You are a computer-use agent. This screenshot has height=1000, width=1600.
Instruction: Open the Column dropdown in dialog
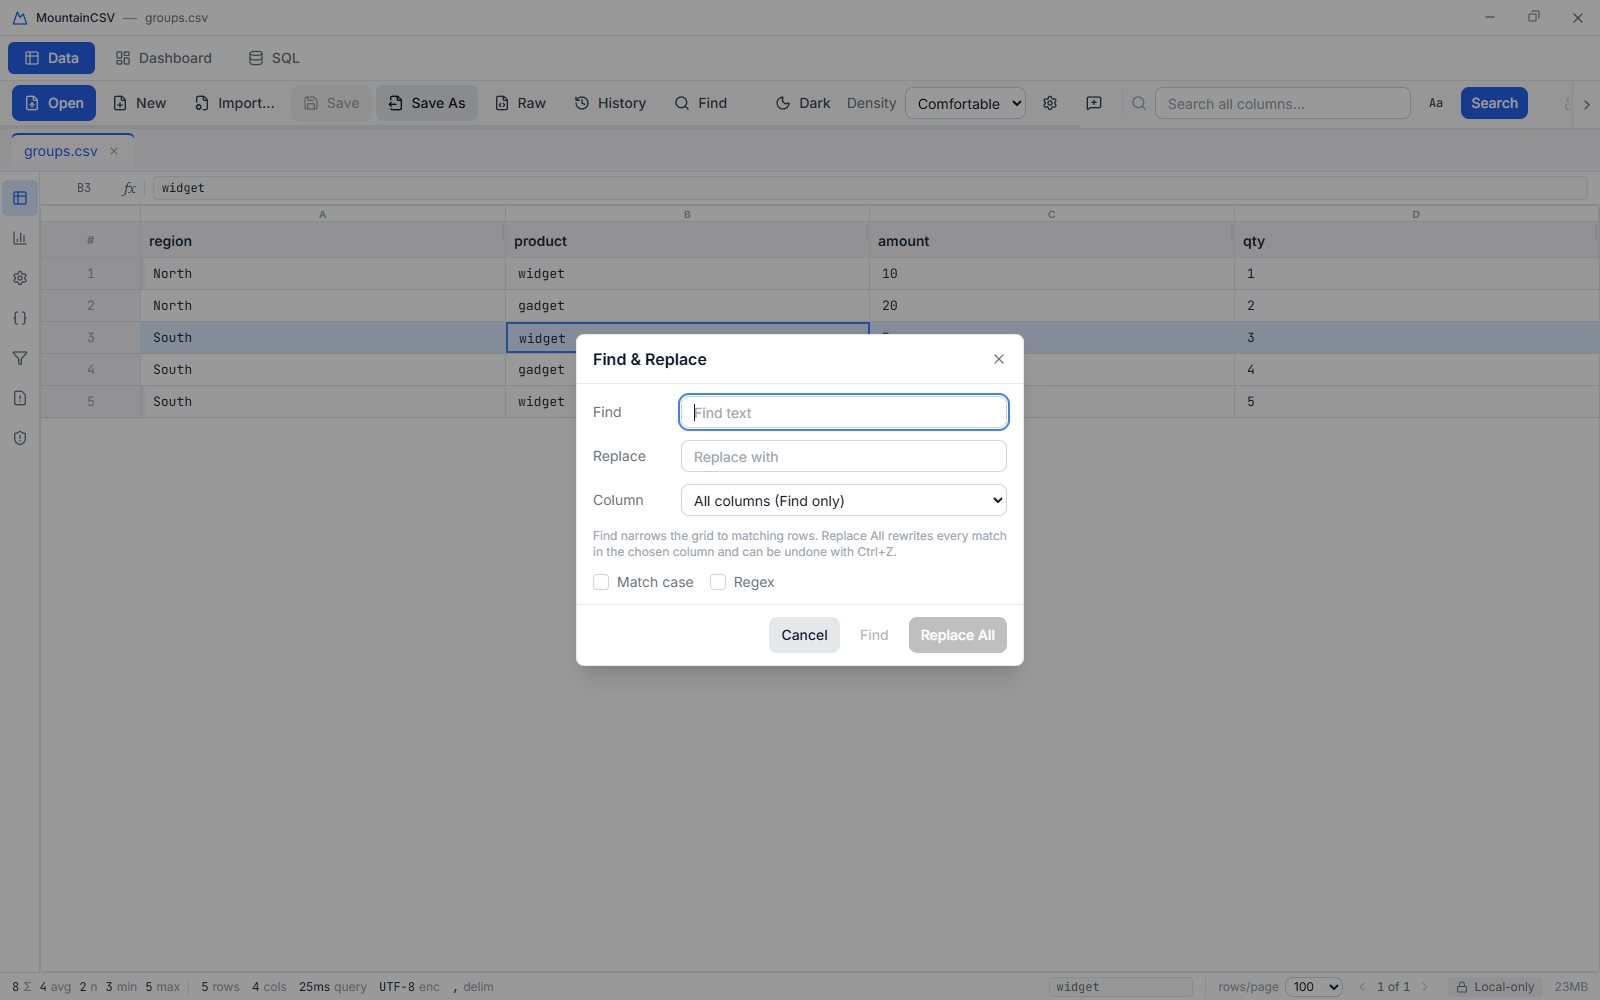click(x=844, y=500)
